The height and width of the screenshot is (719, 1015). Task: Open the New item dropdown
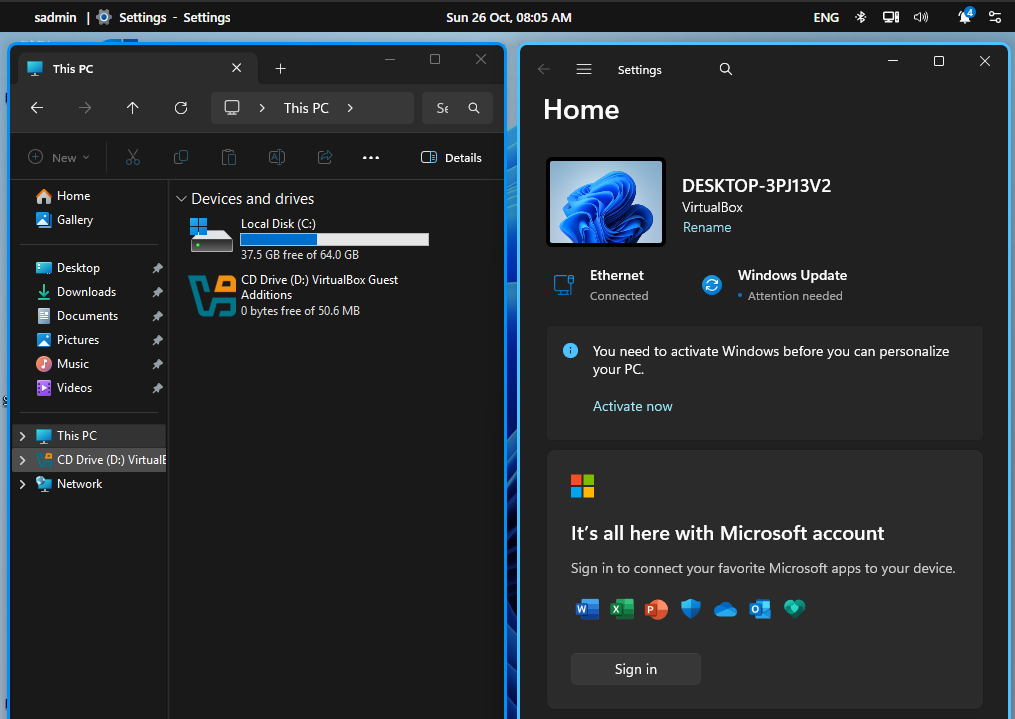pyautogui.click(x=59, y=157)
